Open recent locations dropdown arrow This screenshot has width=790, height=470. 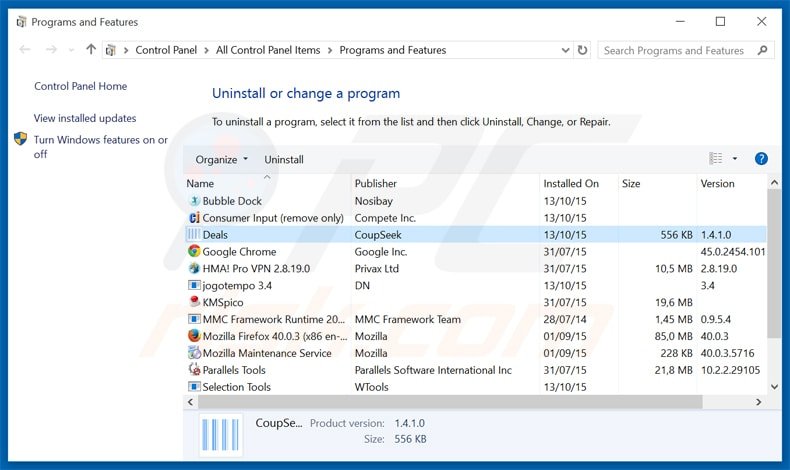(x=71, y=50)
